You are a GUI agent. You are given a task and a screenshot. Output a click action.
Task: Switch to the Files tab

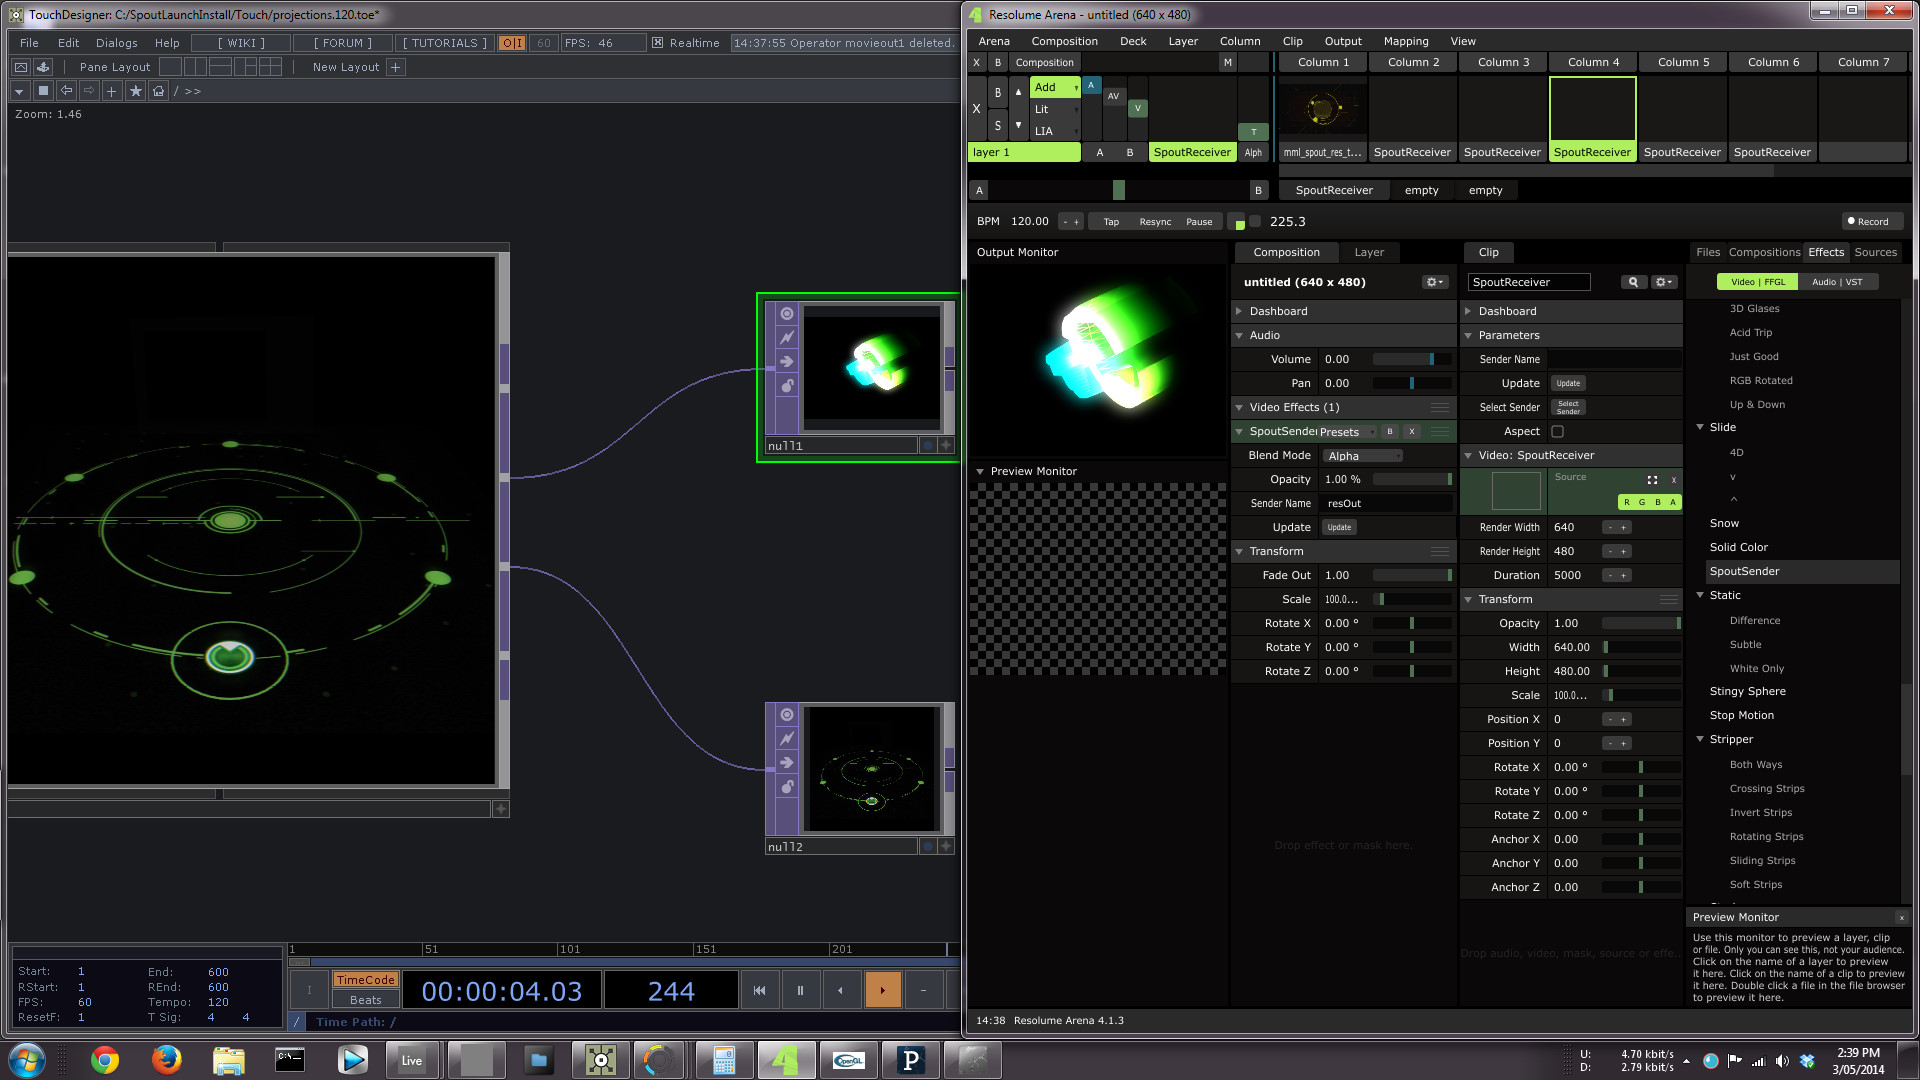pyautogui.click(x=1708, y=252)
